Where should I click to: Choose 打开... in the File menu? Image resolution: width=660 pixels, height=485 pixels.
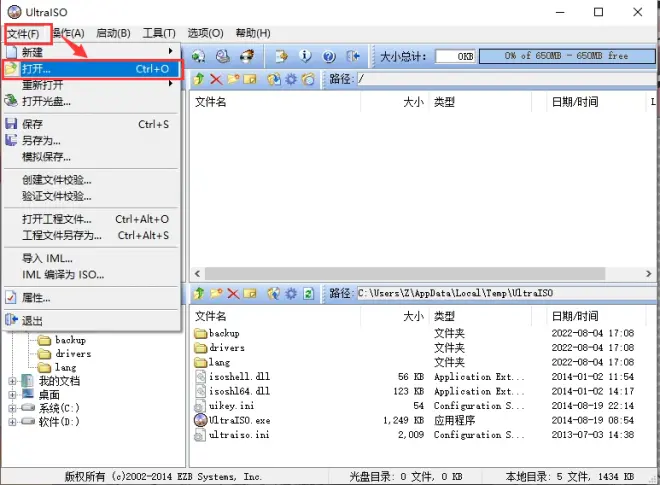[92, 69]
